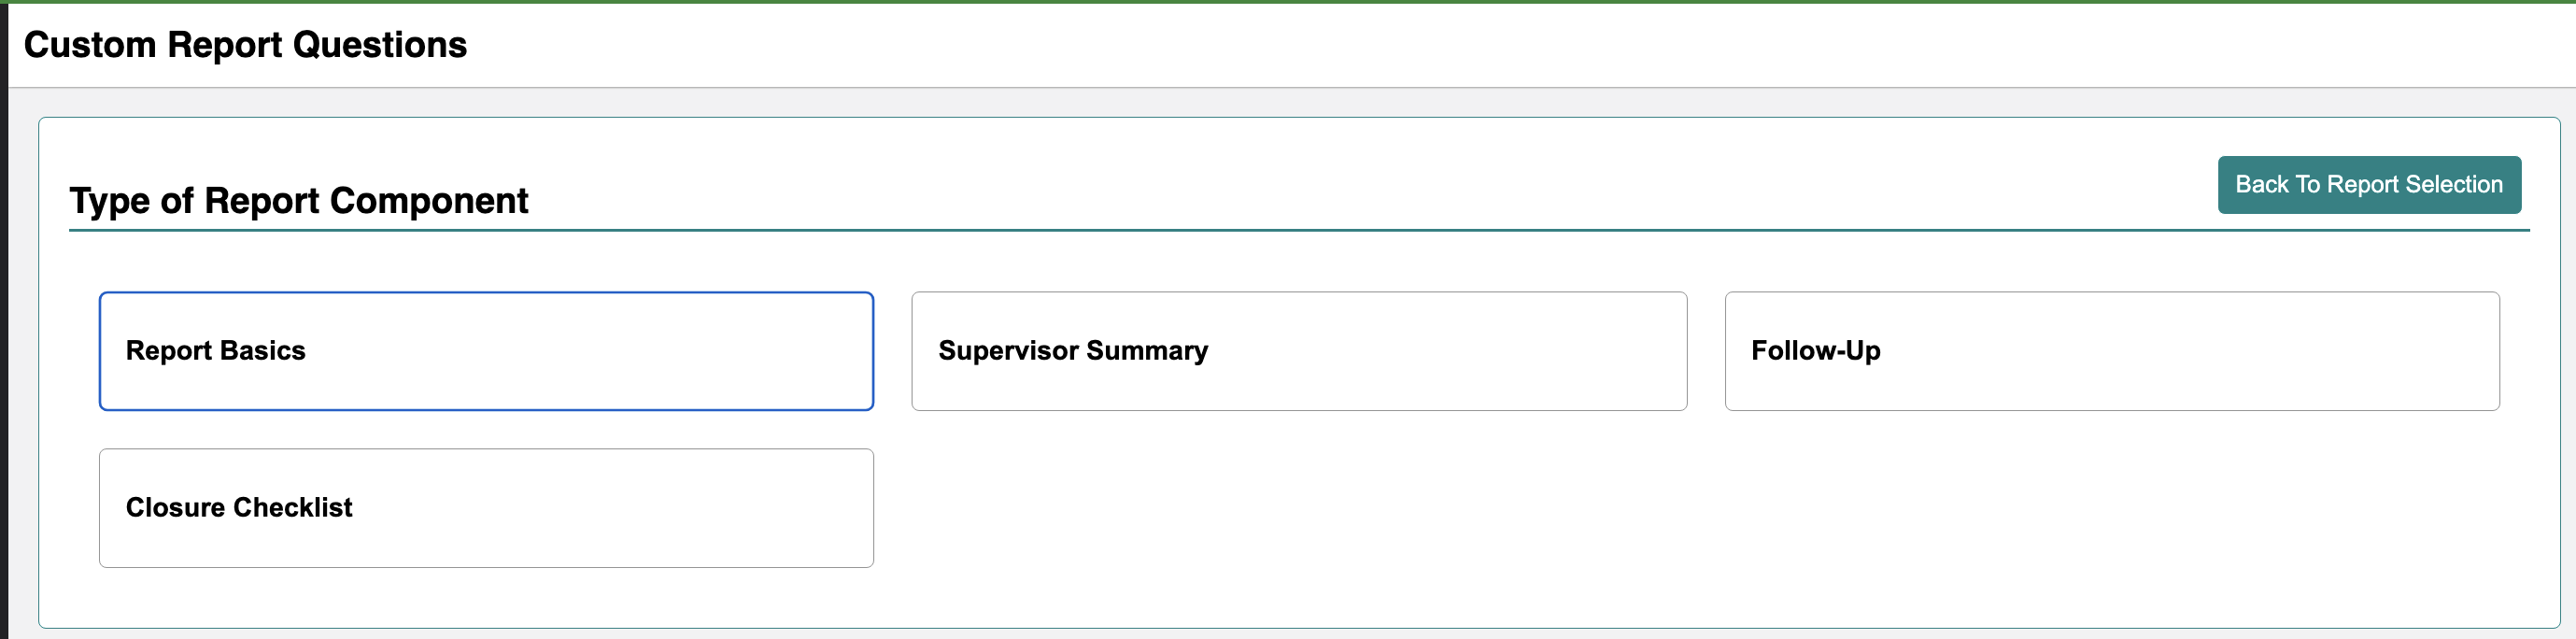
Task: Click the Closure Checklist label text
Action: [239, 508]
